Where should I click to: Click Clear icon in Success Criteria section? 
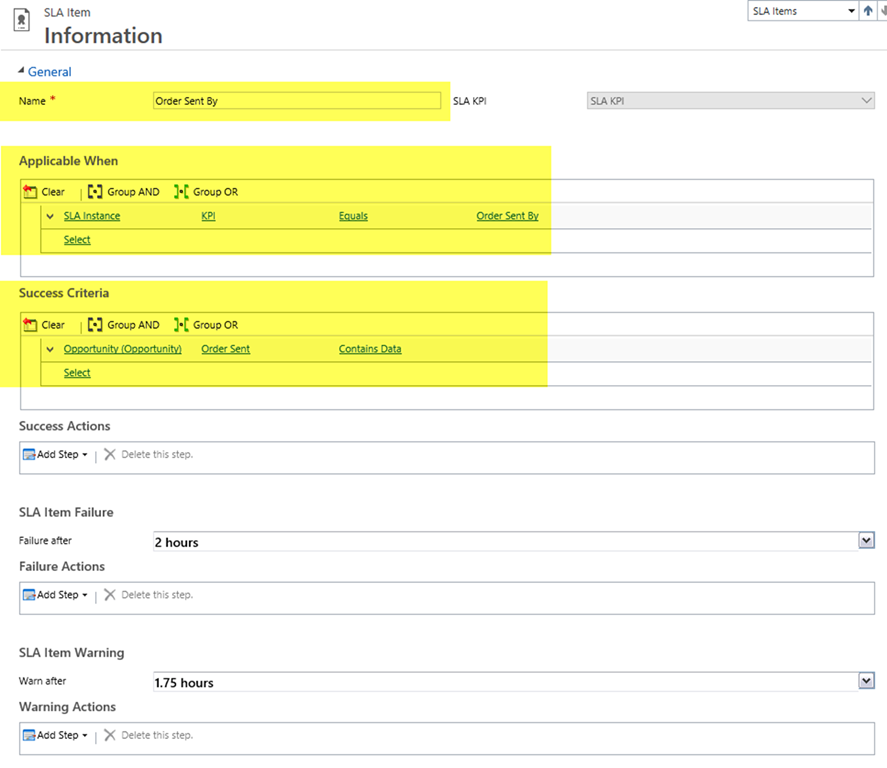point(30,325)
